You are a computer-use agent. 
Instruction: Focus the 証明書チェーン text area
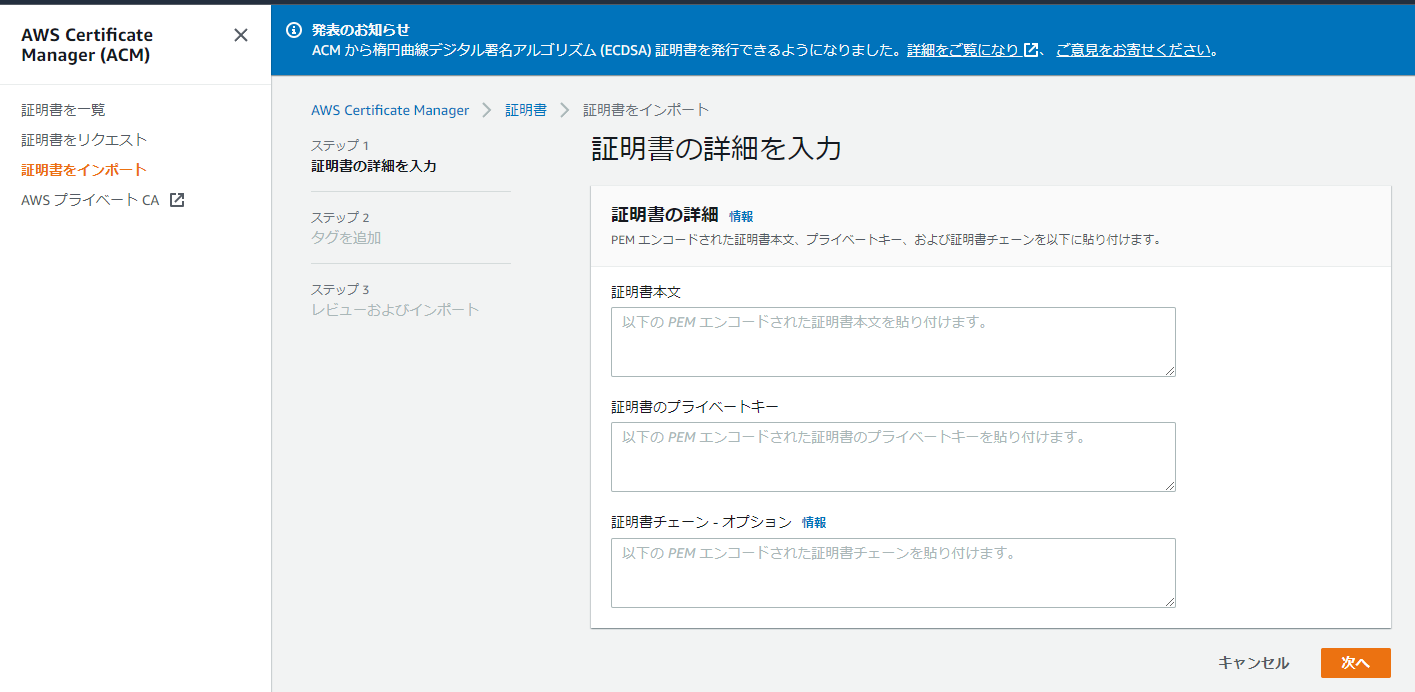(893, 573)
